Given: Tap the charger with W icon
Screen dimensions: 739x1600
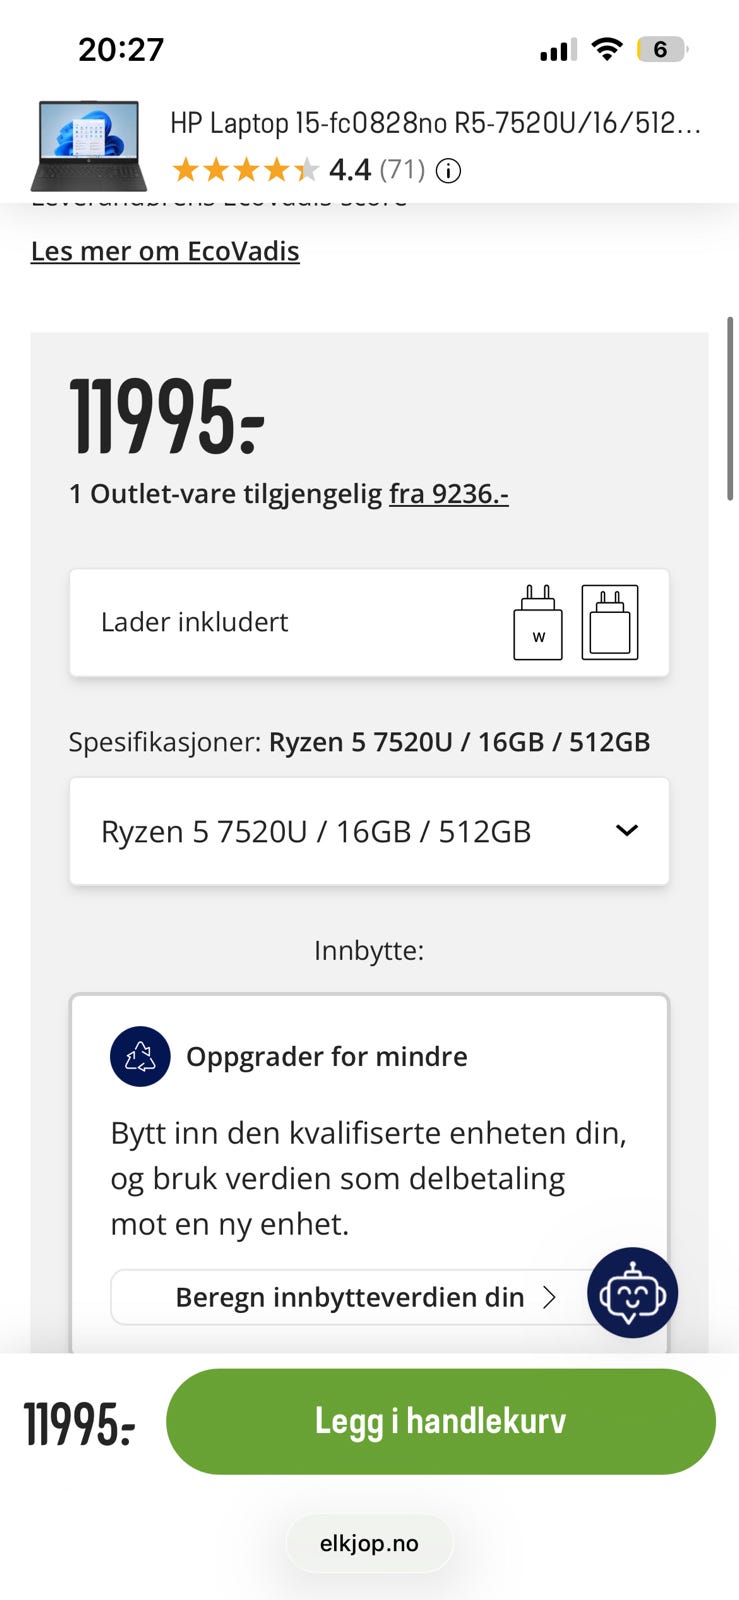Looking at the screenshot, I should tap(538, 623).
